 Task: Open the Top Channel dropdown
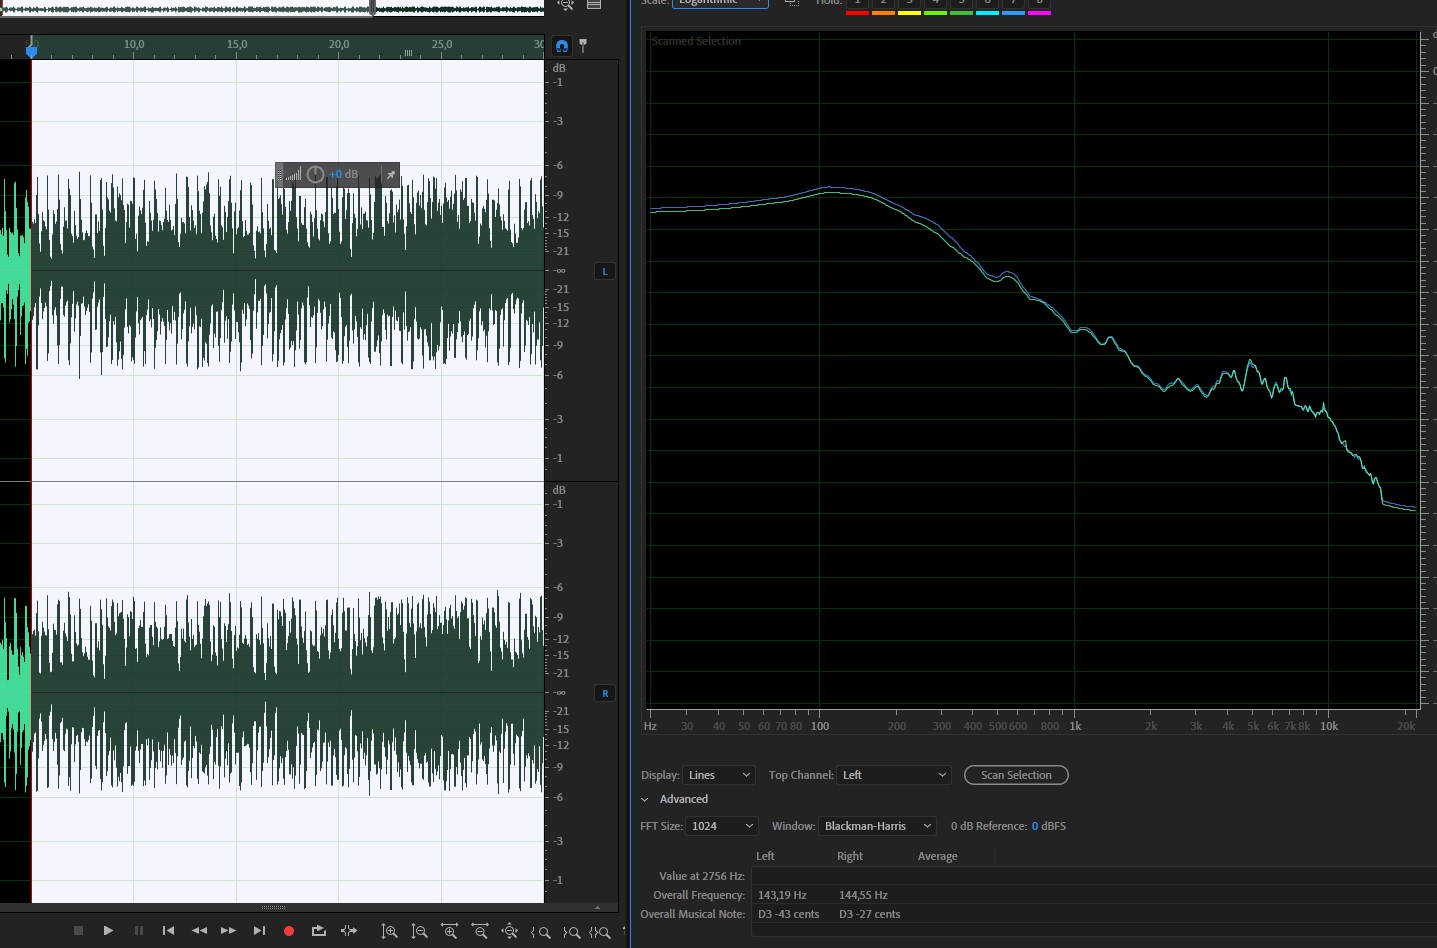pyautogui.click(x=894, y=775)
